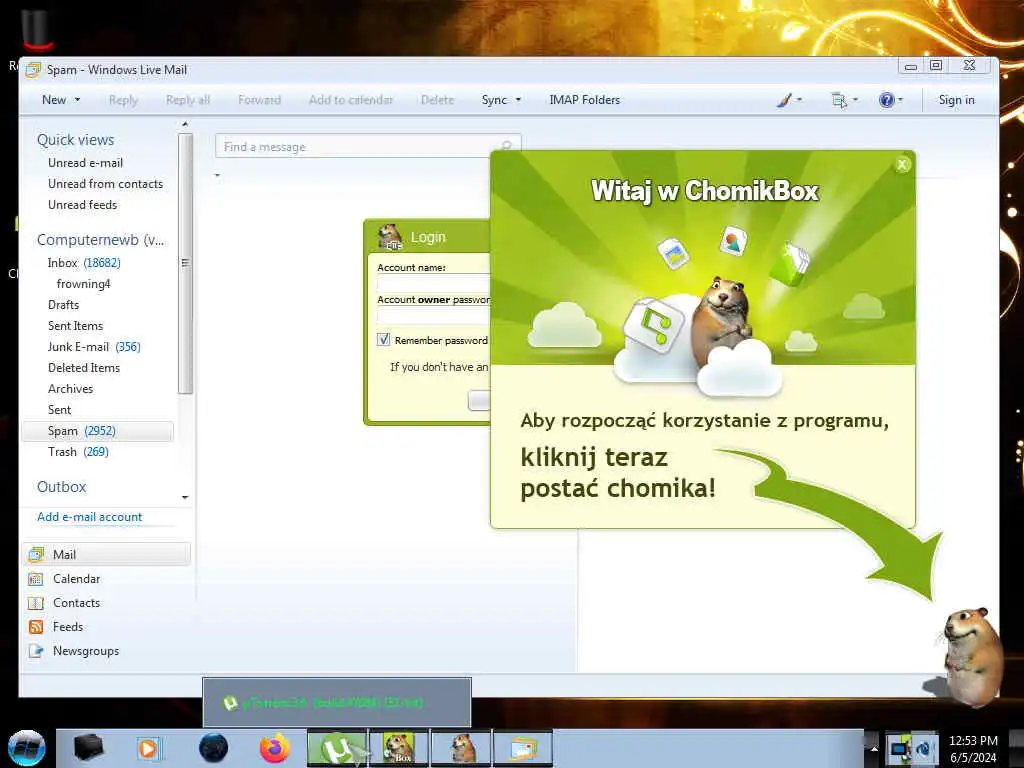The image size is (1024, 768).
Task: Open the colorize paintbrush icon in toolbar
Action: point(784,100)
